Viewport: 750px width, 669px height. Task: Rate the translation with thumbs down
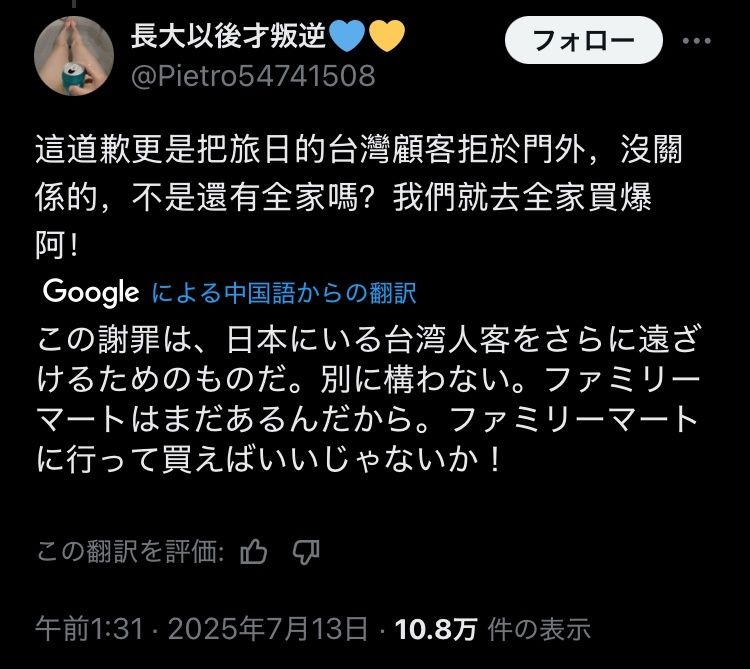[x=306, y=553]
